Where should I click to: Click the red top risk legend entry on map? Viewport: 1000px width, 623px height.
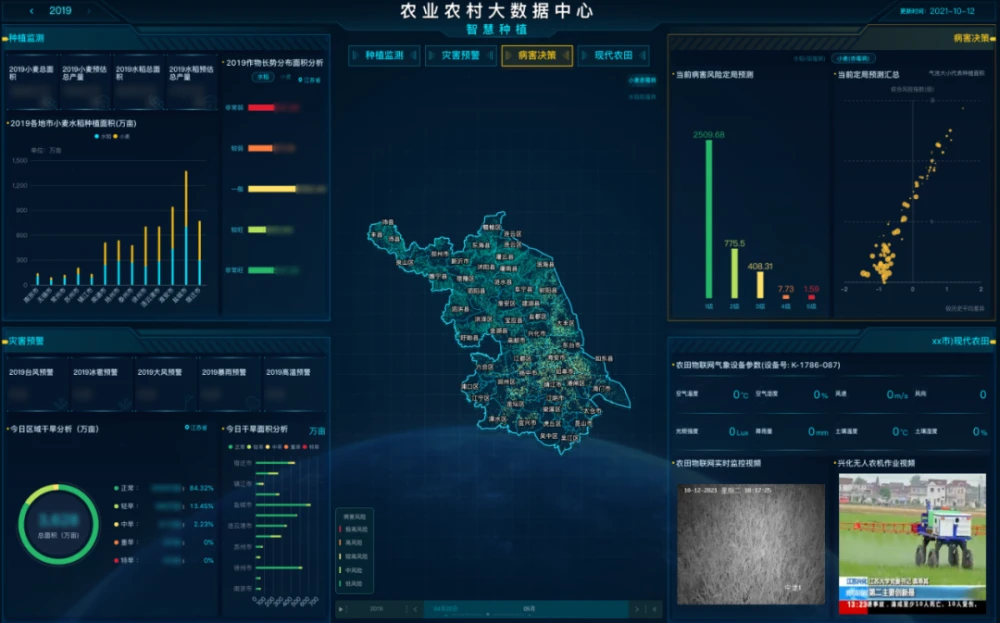(x=353, y=529)
